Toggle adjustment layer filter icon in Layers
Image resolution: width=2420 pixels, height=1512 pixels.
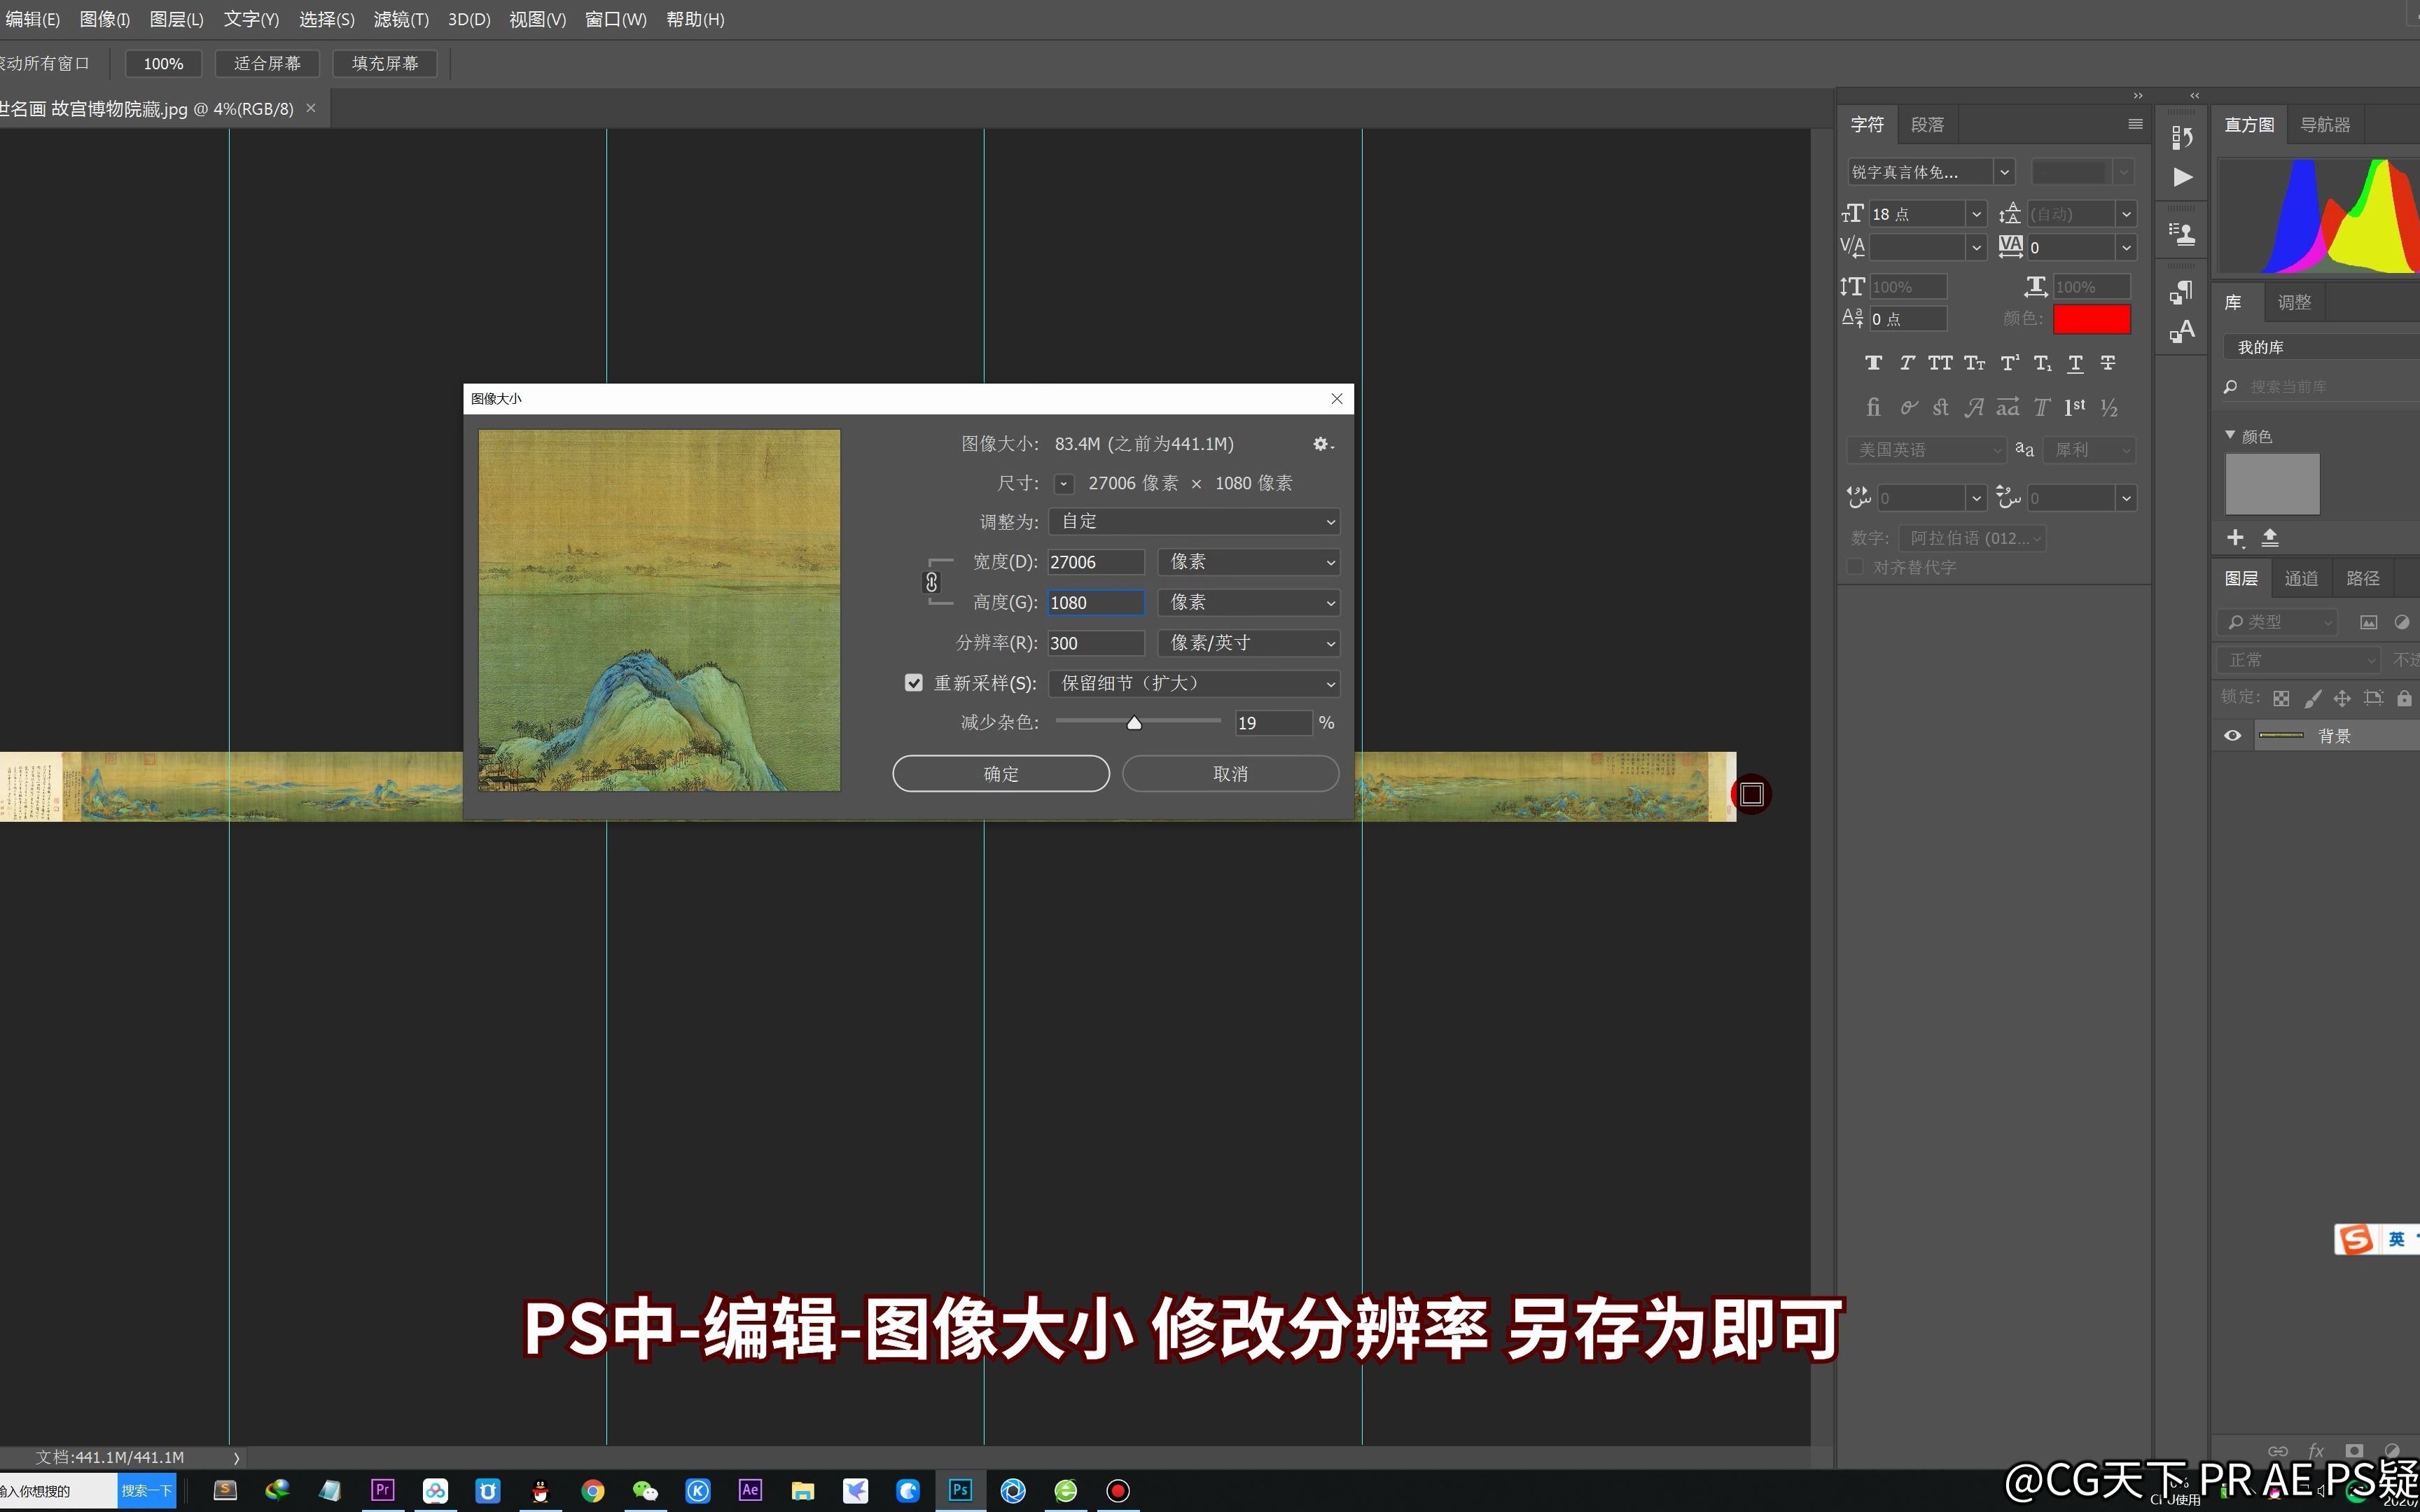pyautogui.click(x=2401, y=622)
